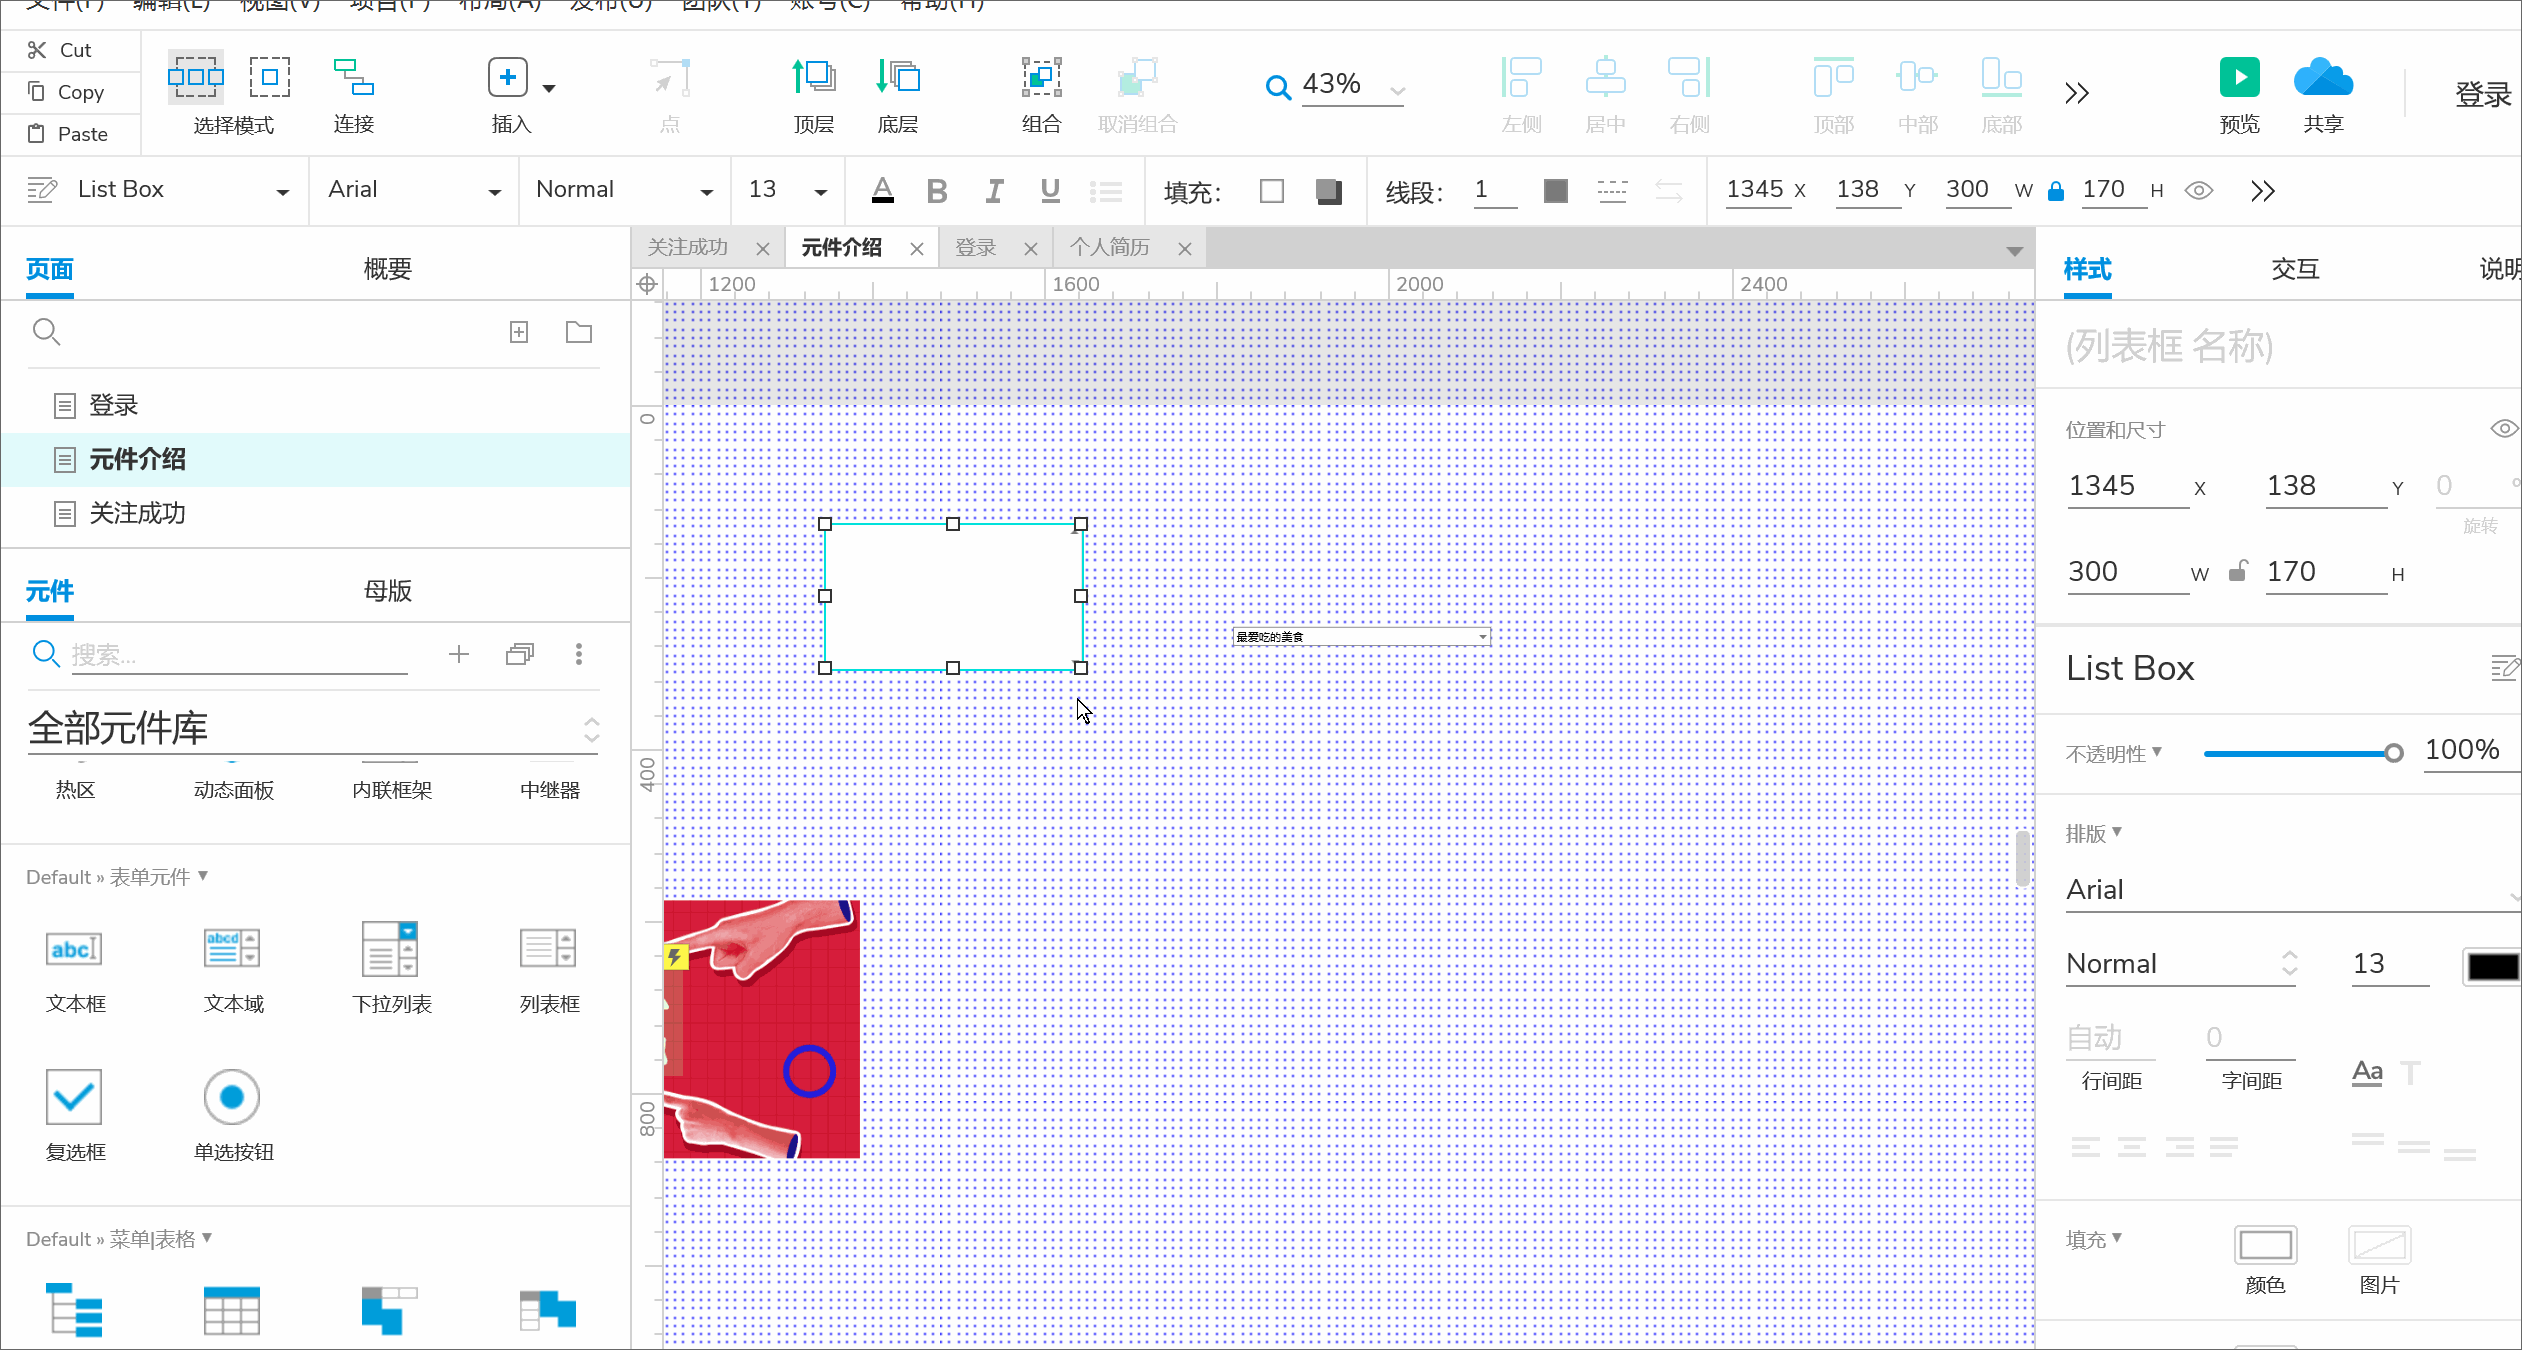Image resolution: width=2522 pixels, height=1350 pixels.
Task: Expand the 全部元件库 library selector
Action: [591, 729]
